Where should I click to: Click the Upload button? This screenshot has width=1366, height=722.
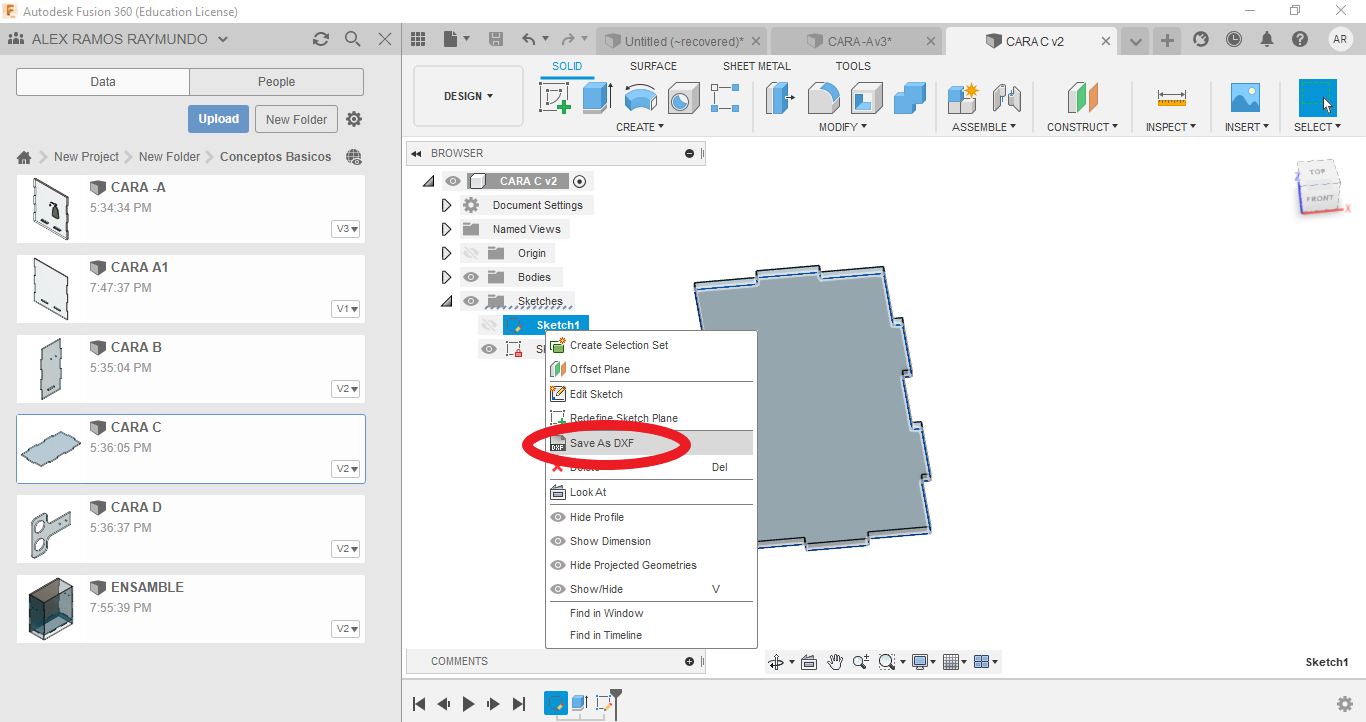click(x=218, y=119)
